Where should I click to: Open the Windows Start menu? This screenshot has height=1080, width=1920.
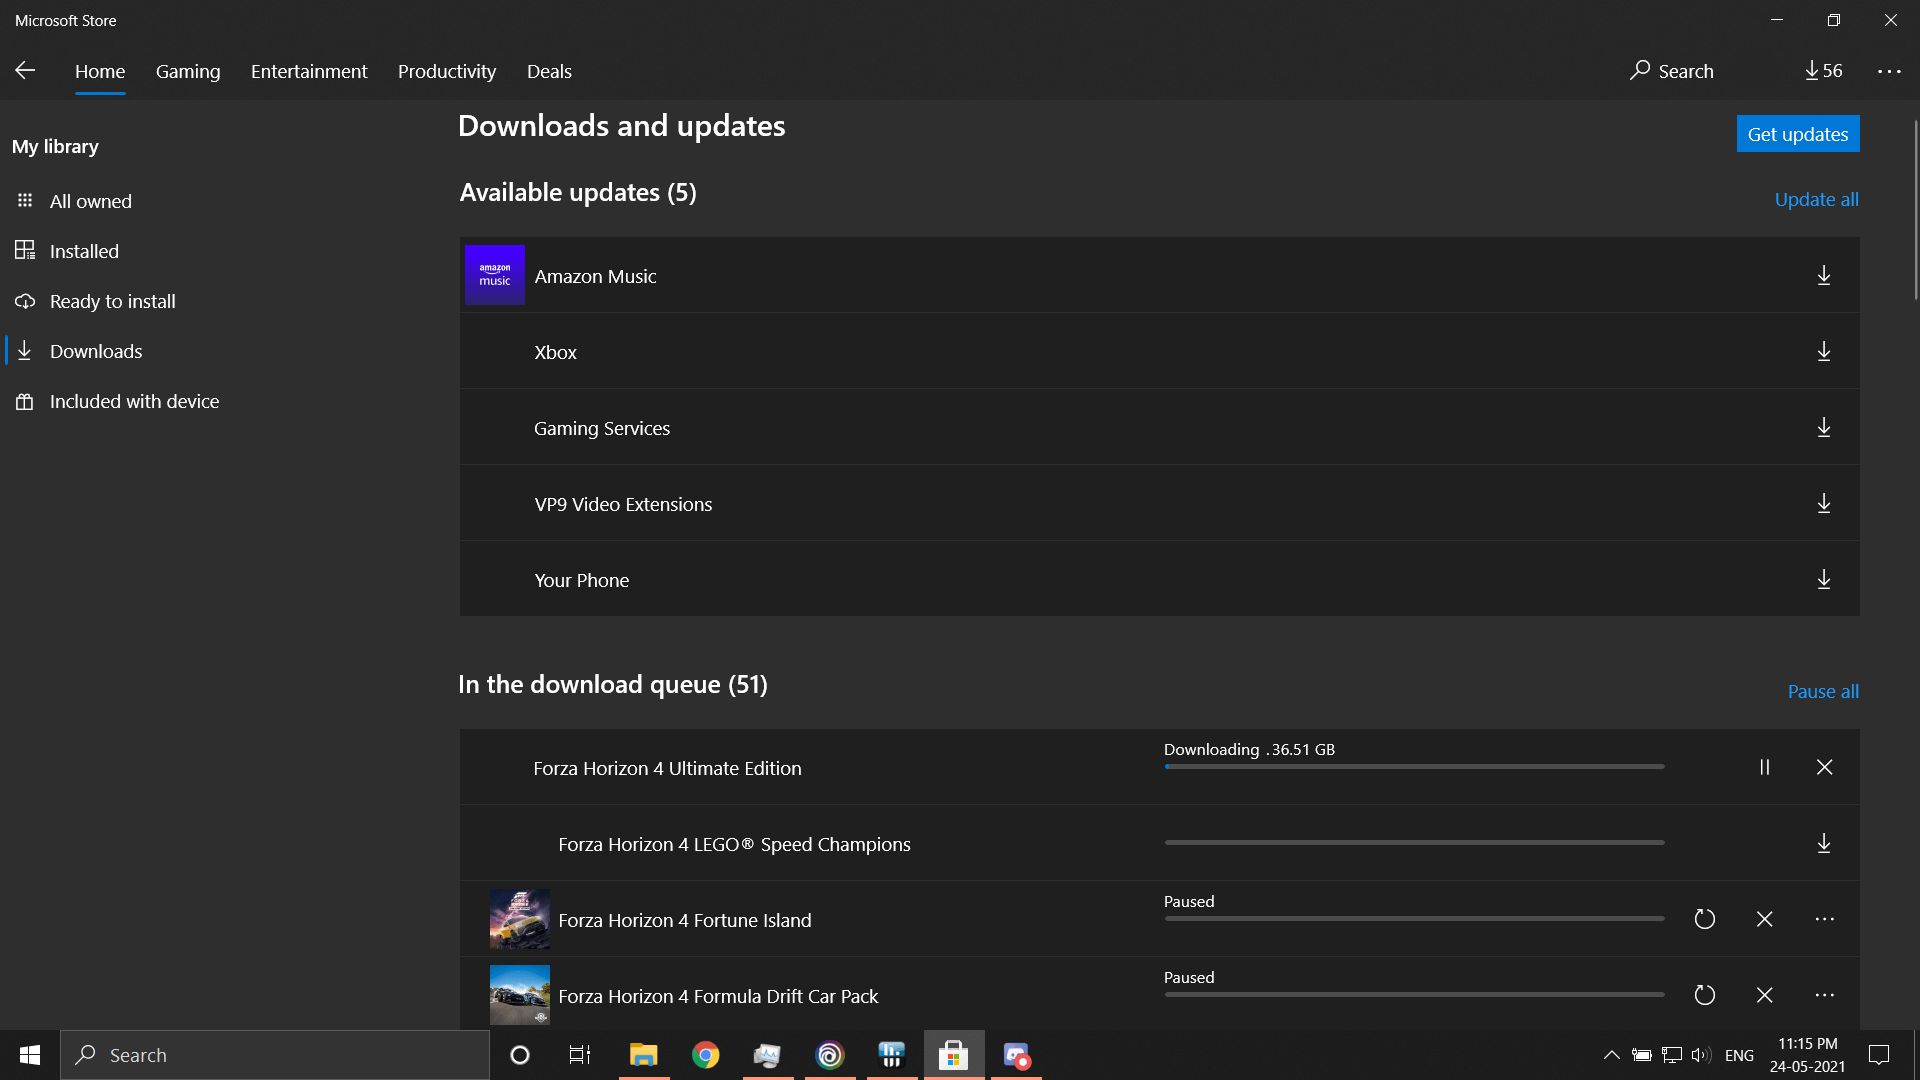coord(30,1055)
